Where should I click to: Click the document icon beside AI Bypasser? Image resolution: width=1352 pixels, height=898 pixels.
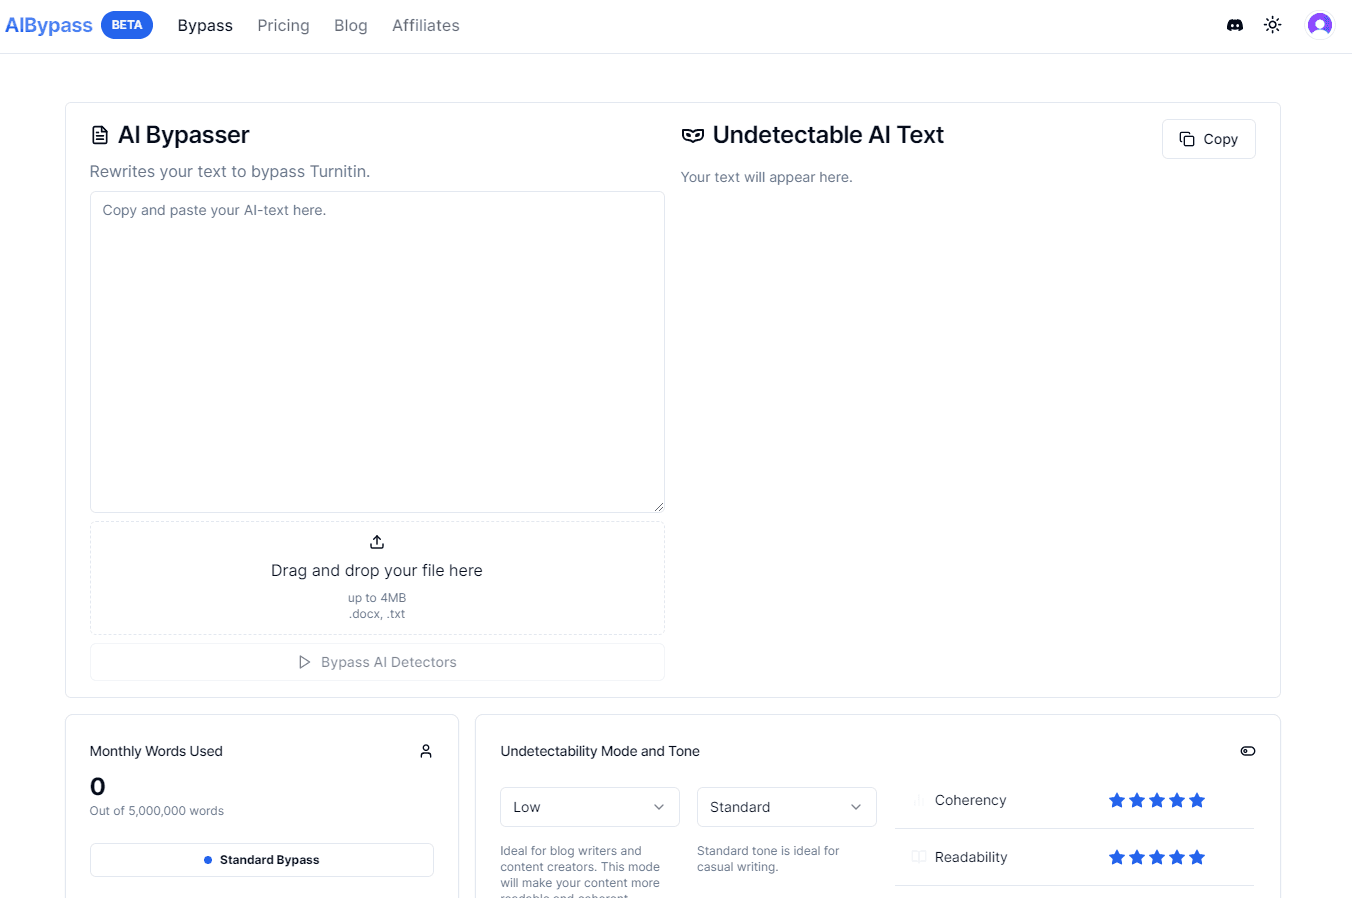(x=100, y=135)
